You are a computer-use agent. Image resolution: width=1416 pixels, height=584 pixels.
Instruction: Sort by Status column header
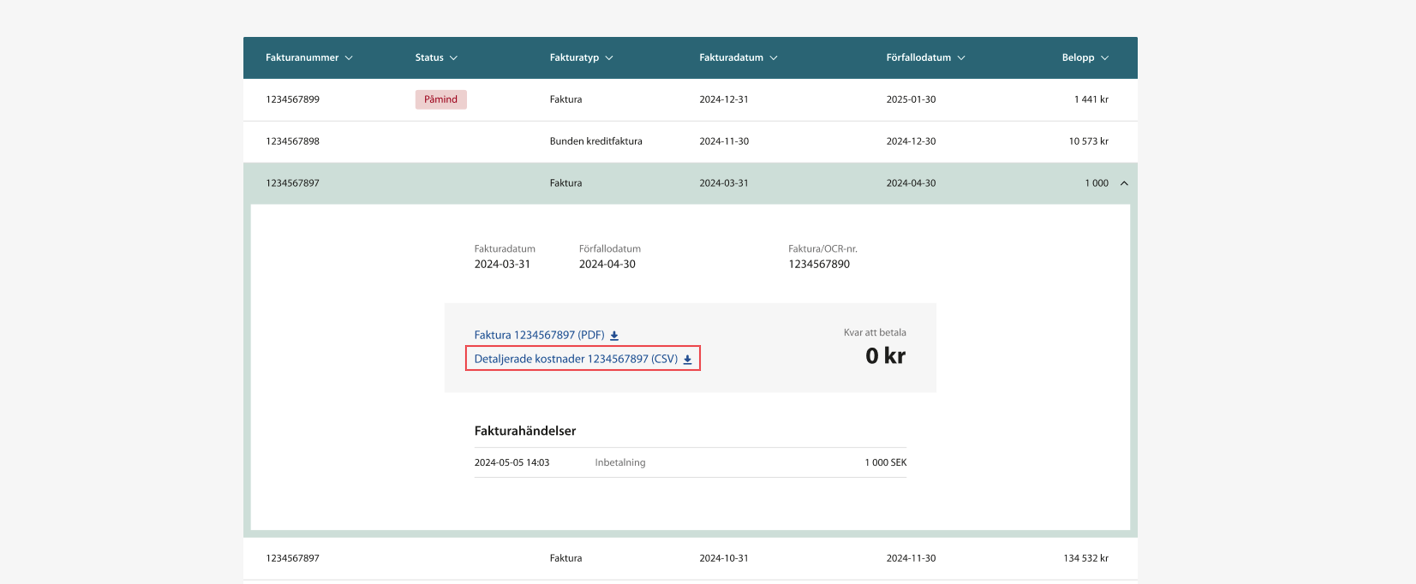click(436, 58)
